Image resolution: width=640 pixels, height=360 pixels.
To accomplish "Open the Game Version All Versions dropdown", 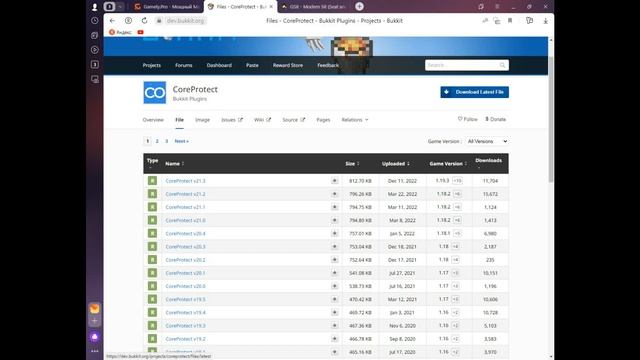I will pos(487,141).
